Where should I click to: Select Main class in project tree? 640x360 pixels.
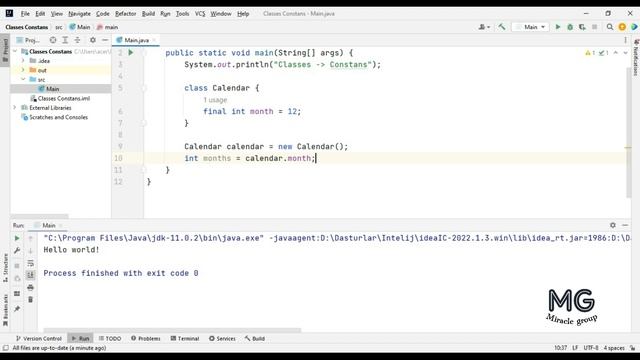tap(49, 89)
